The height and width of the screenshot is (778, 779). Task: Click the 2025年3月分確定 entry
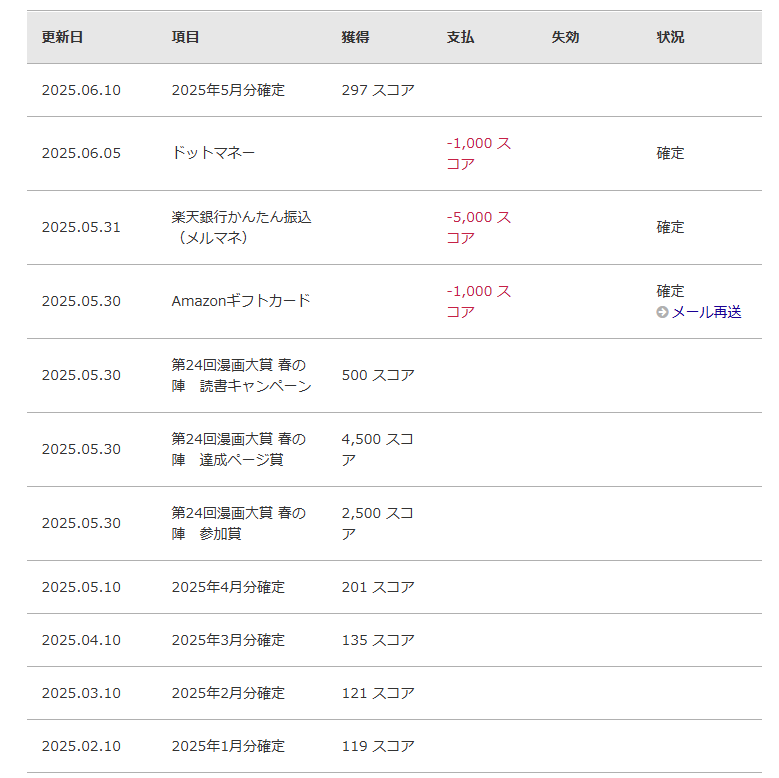(228, 640)
